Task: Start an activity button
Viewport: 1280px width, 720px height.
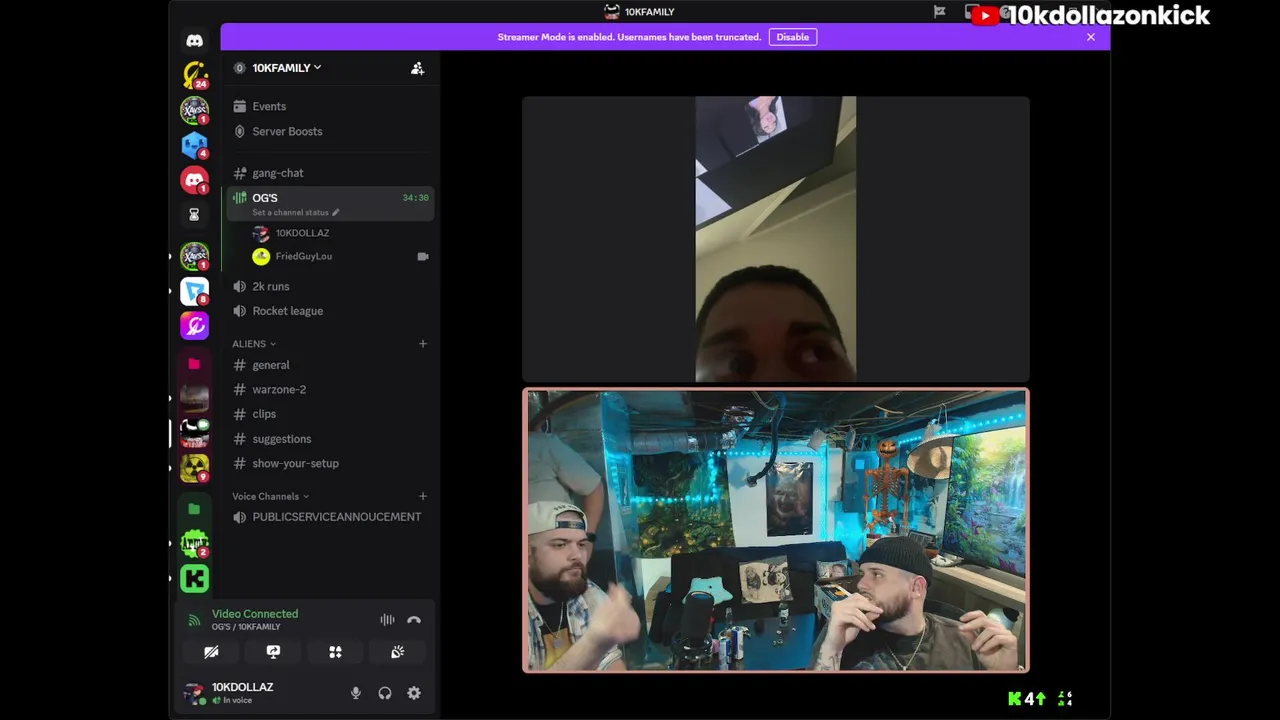Action: click(x=335, y=652)
